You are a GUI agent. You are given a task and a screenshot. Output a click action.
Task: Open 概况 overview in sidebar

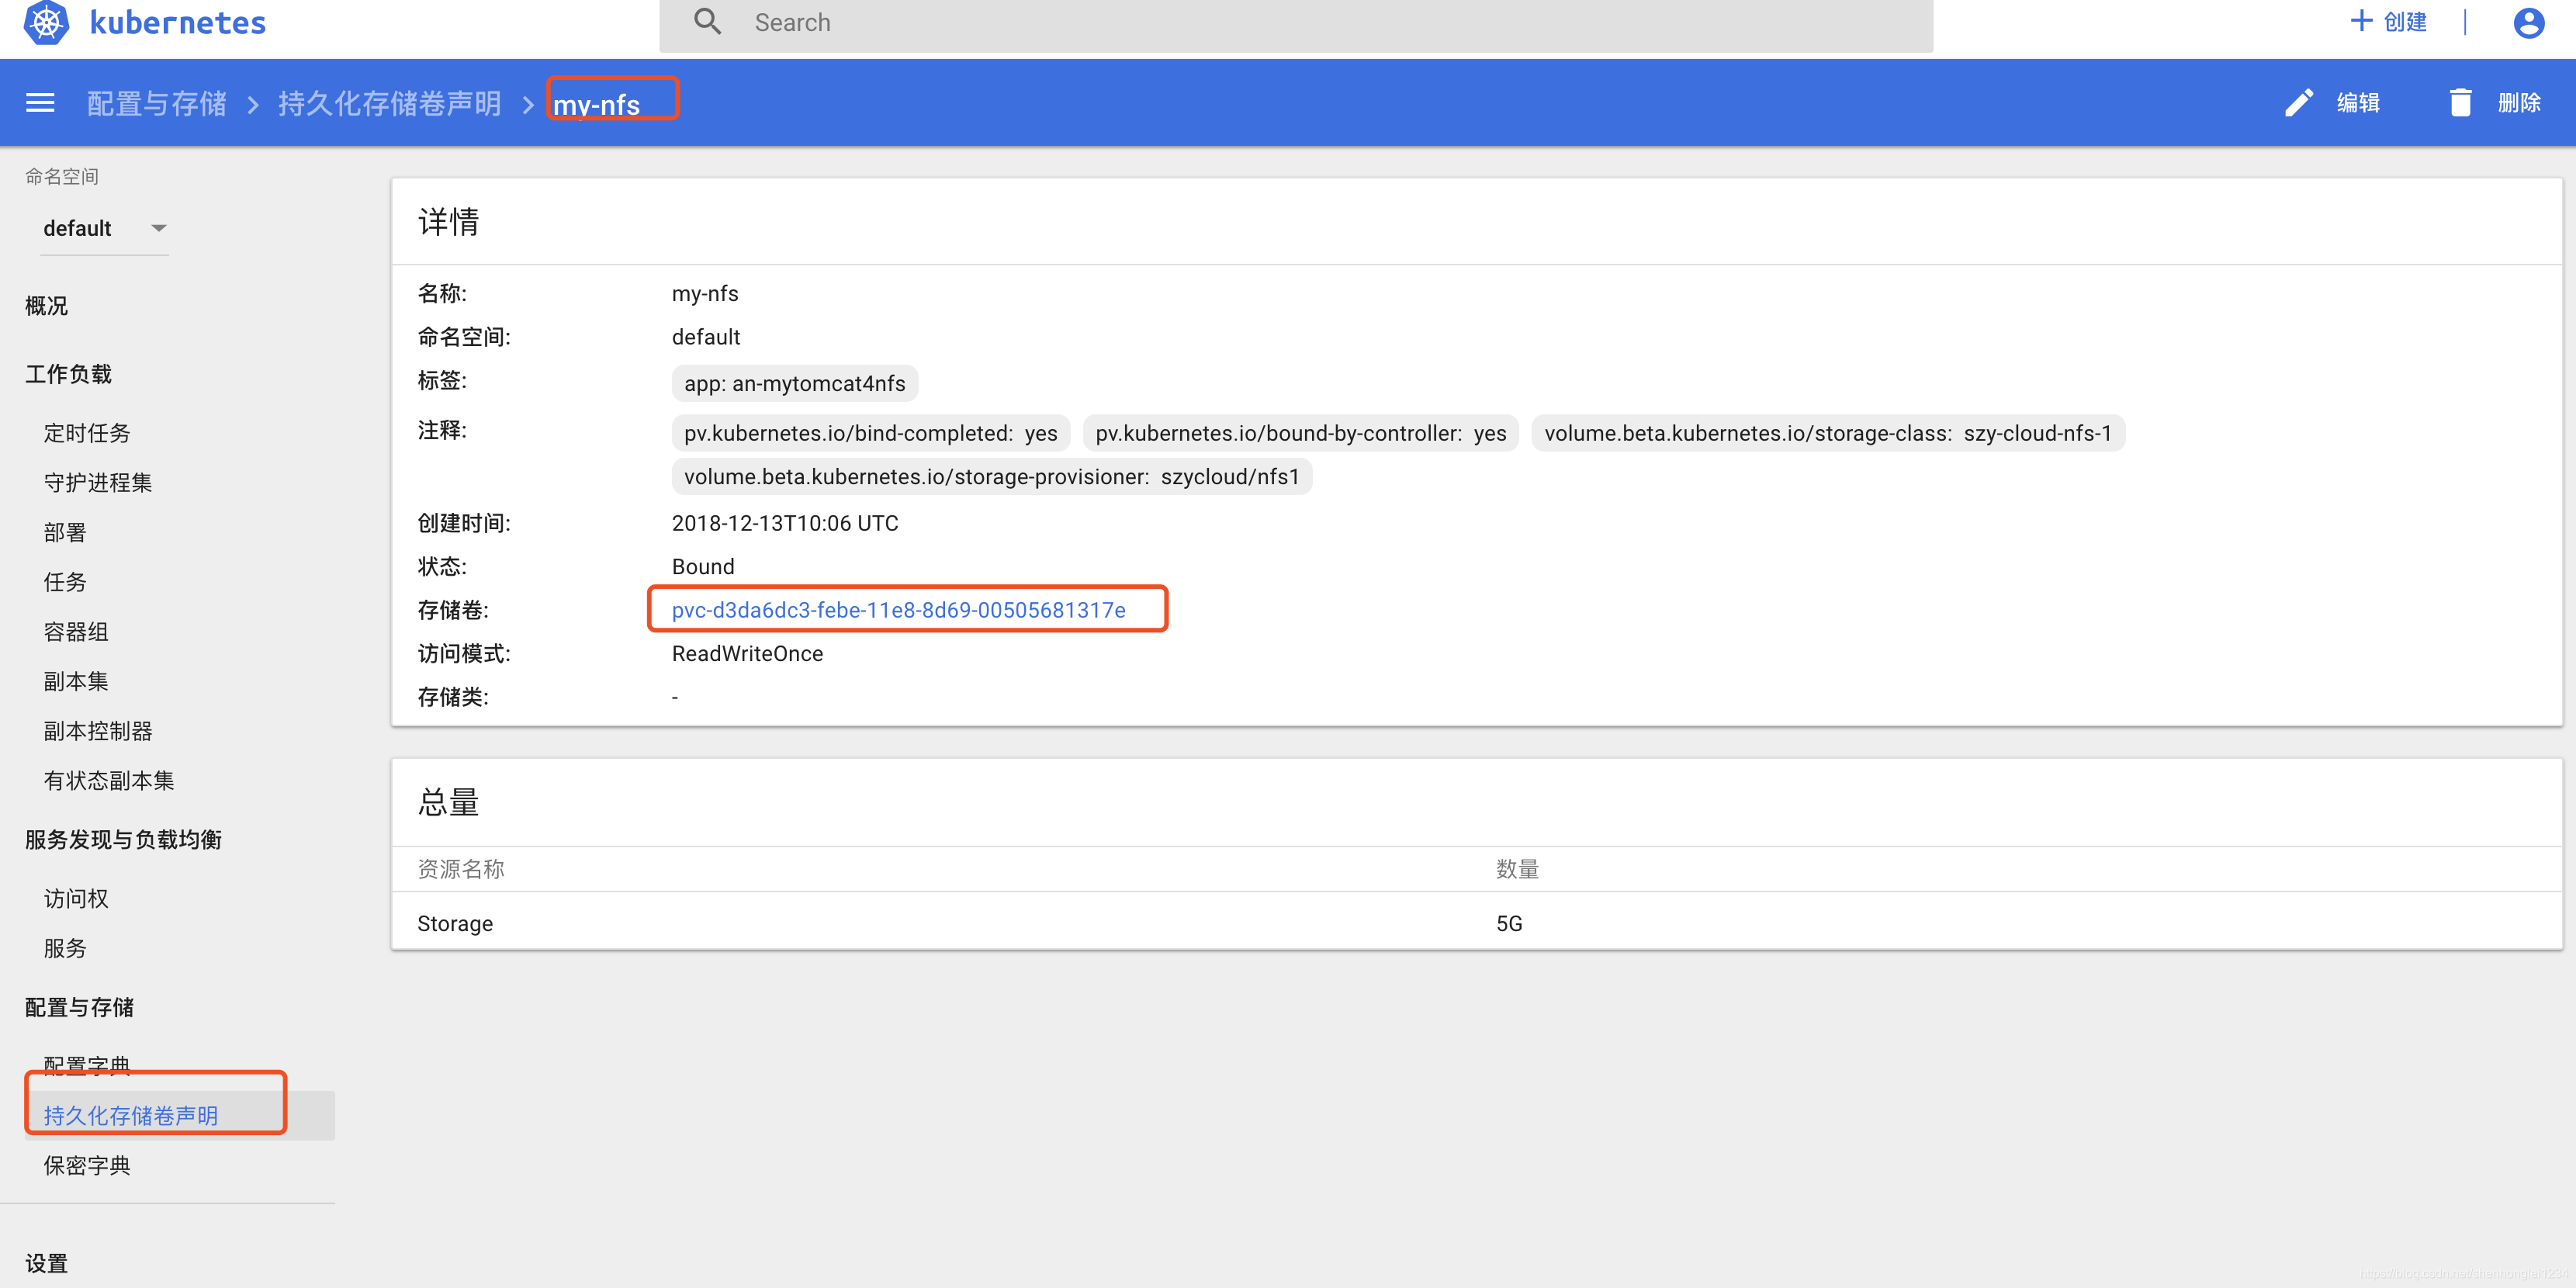[x=46, y=306]
